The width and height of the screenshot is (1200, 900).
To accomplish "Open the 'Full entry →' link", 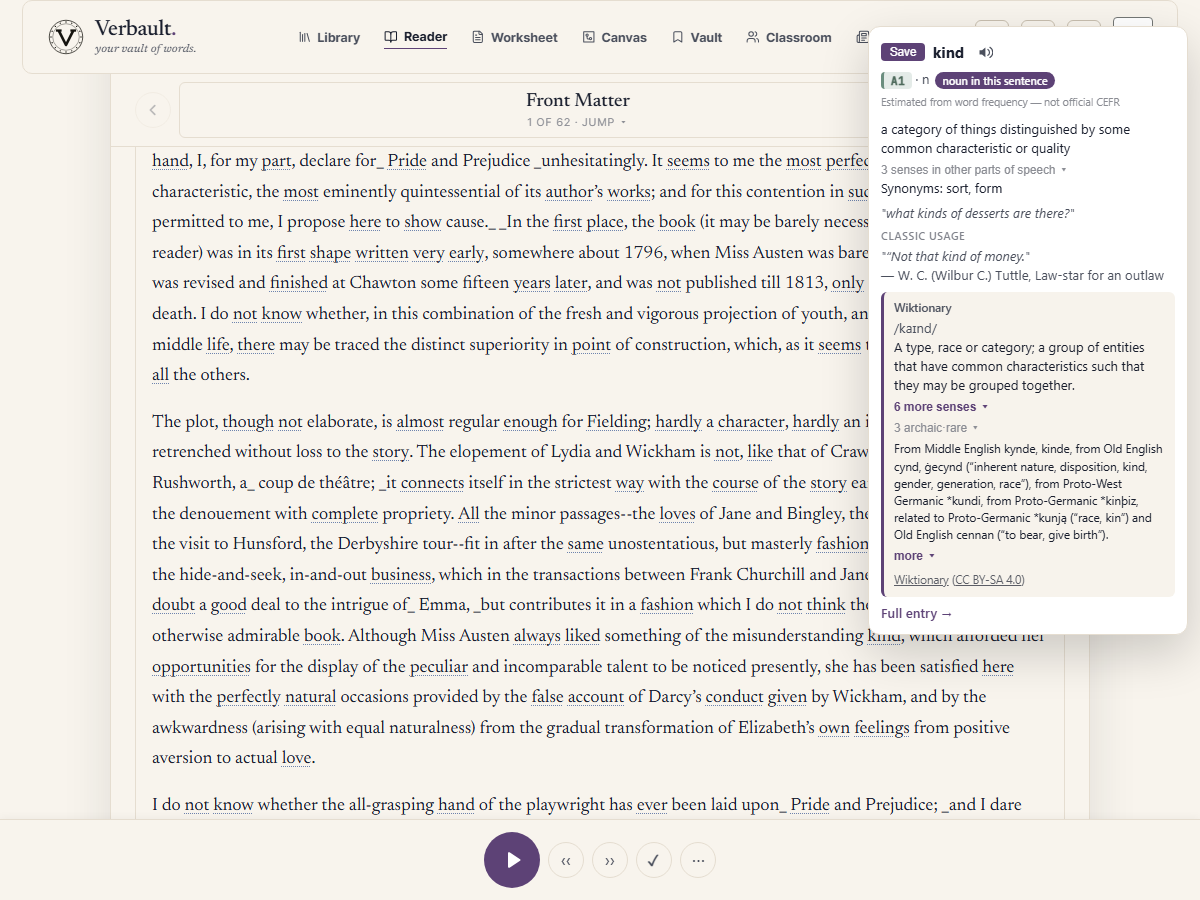I will [x=917, y=613].
